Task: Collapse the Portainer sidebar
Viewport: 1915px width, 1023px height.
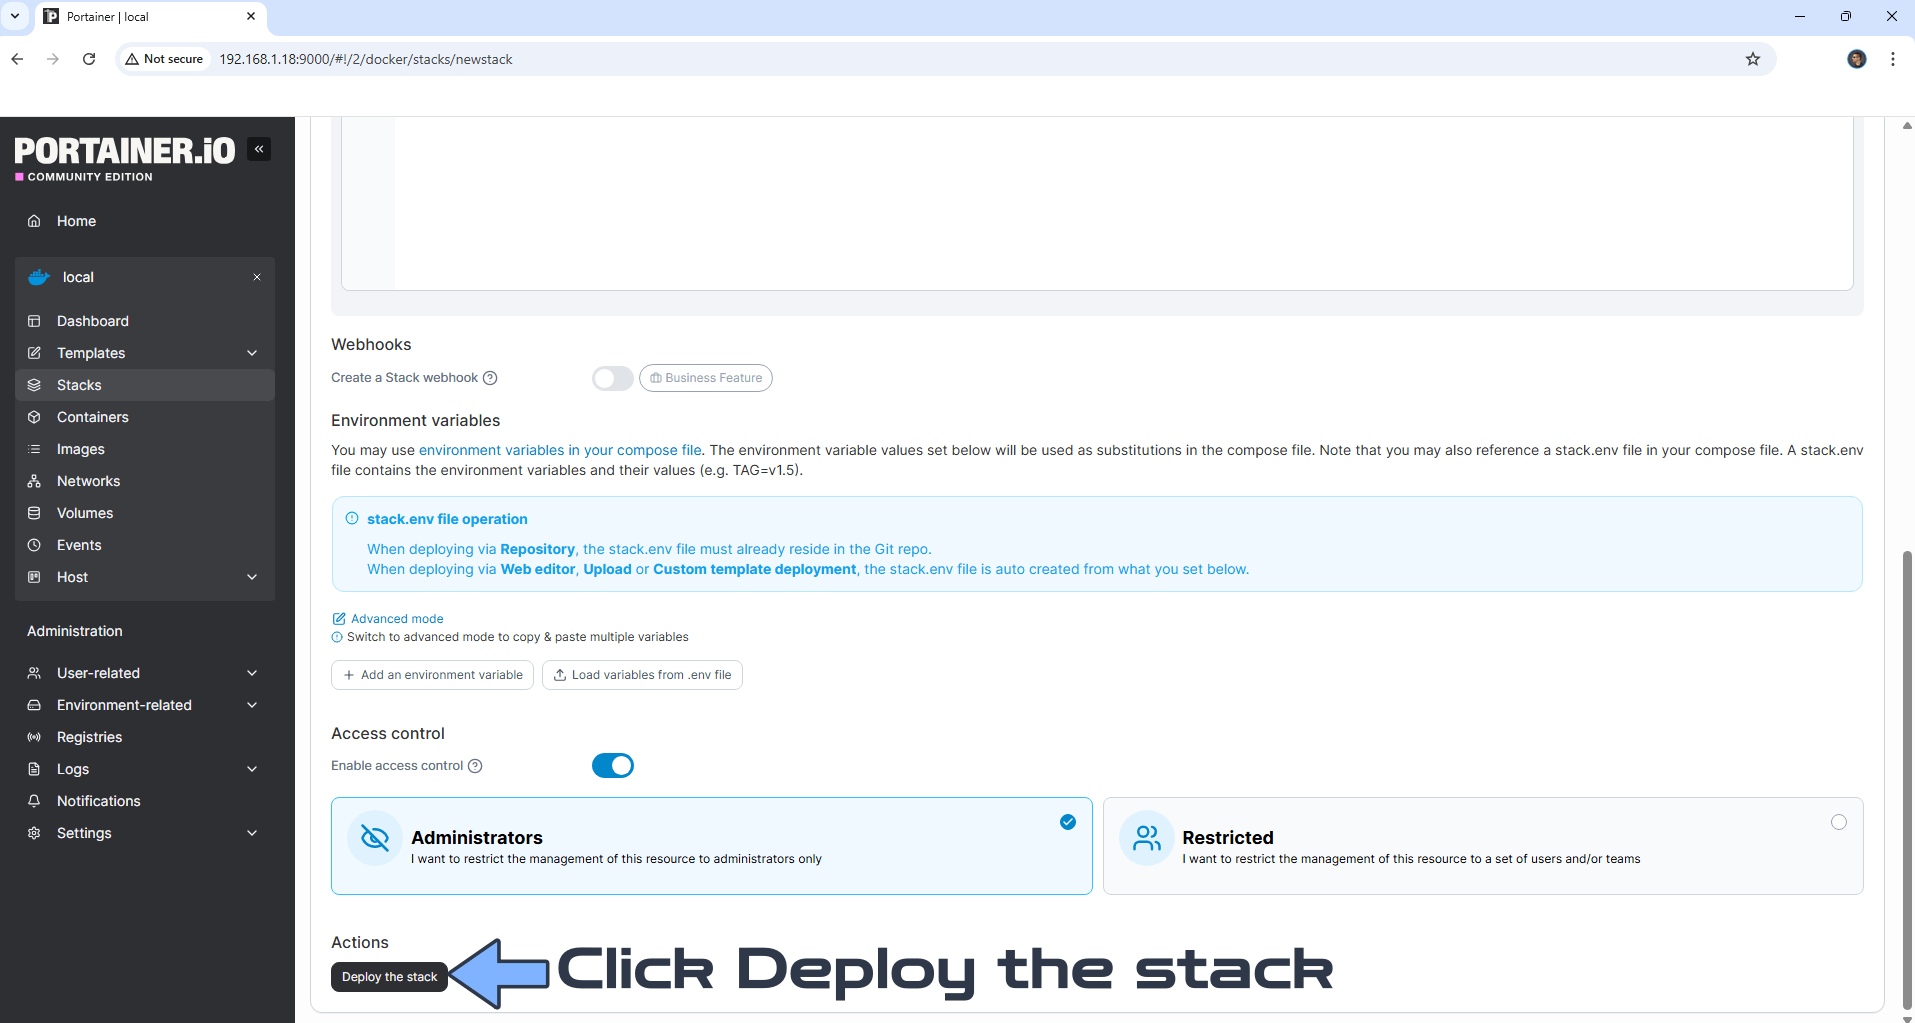Action: pyautogui.click(x=258, y=148)
